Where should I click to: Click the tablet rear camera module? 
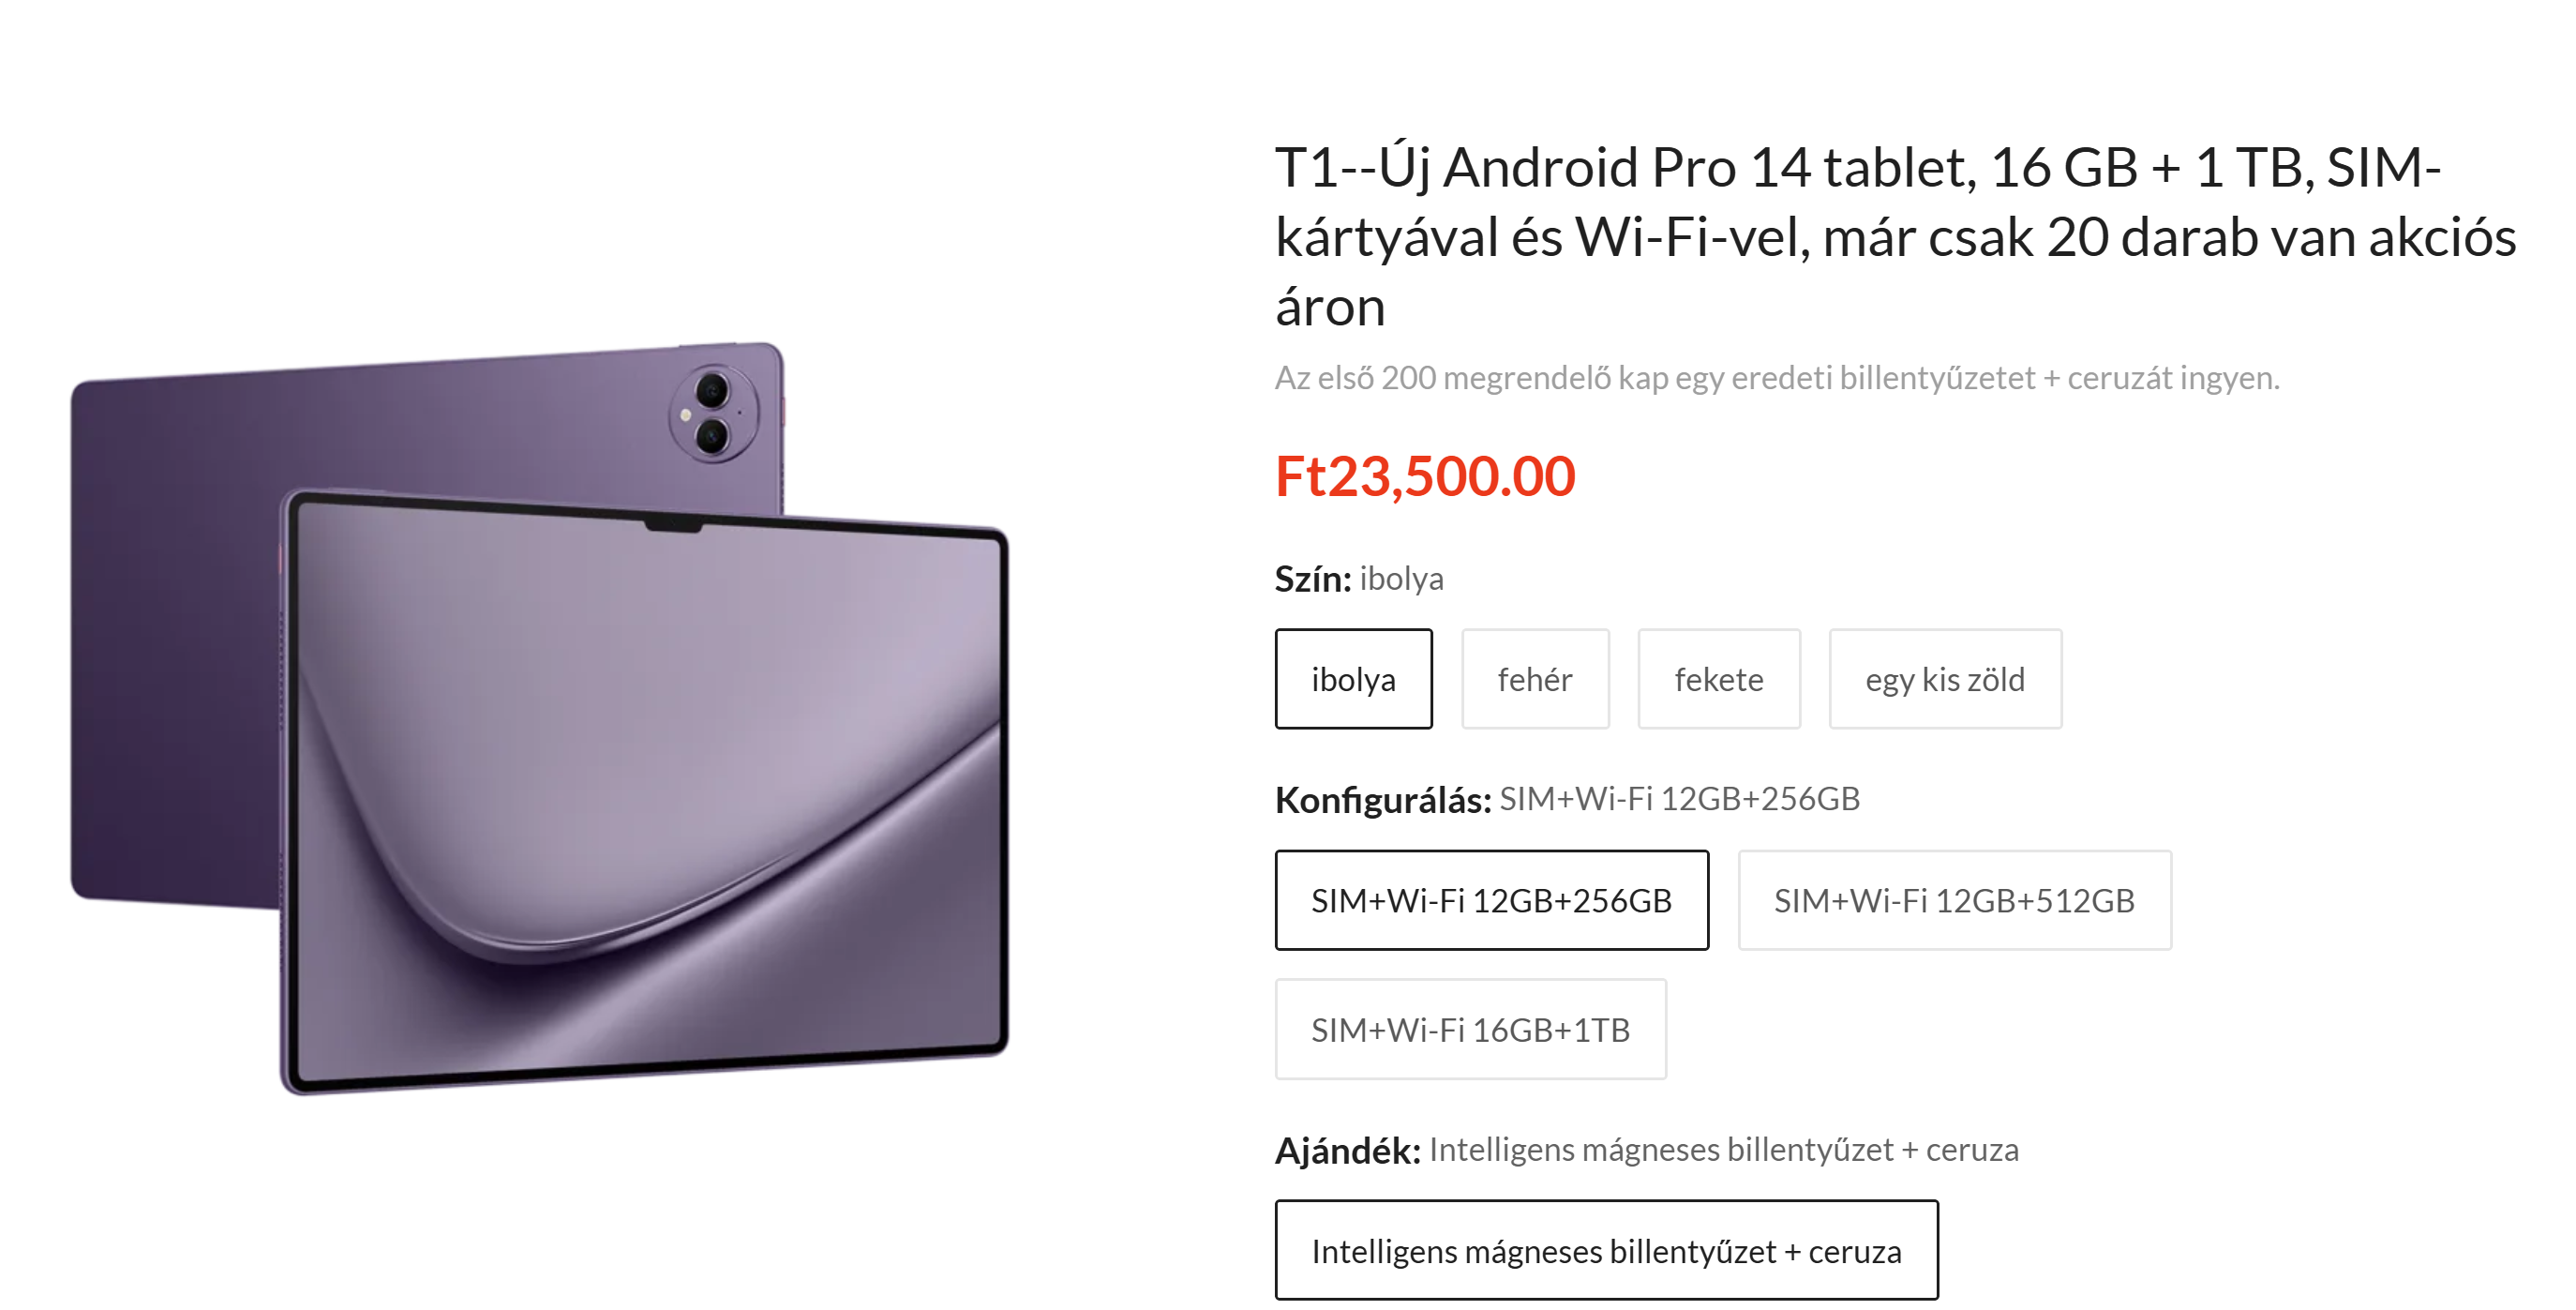tap(713, 413)
